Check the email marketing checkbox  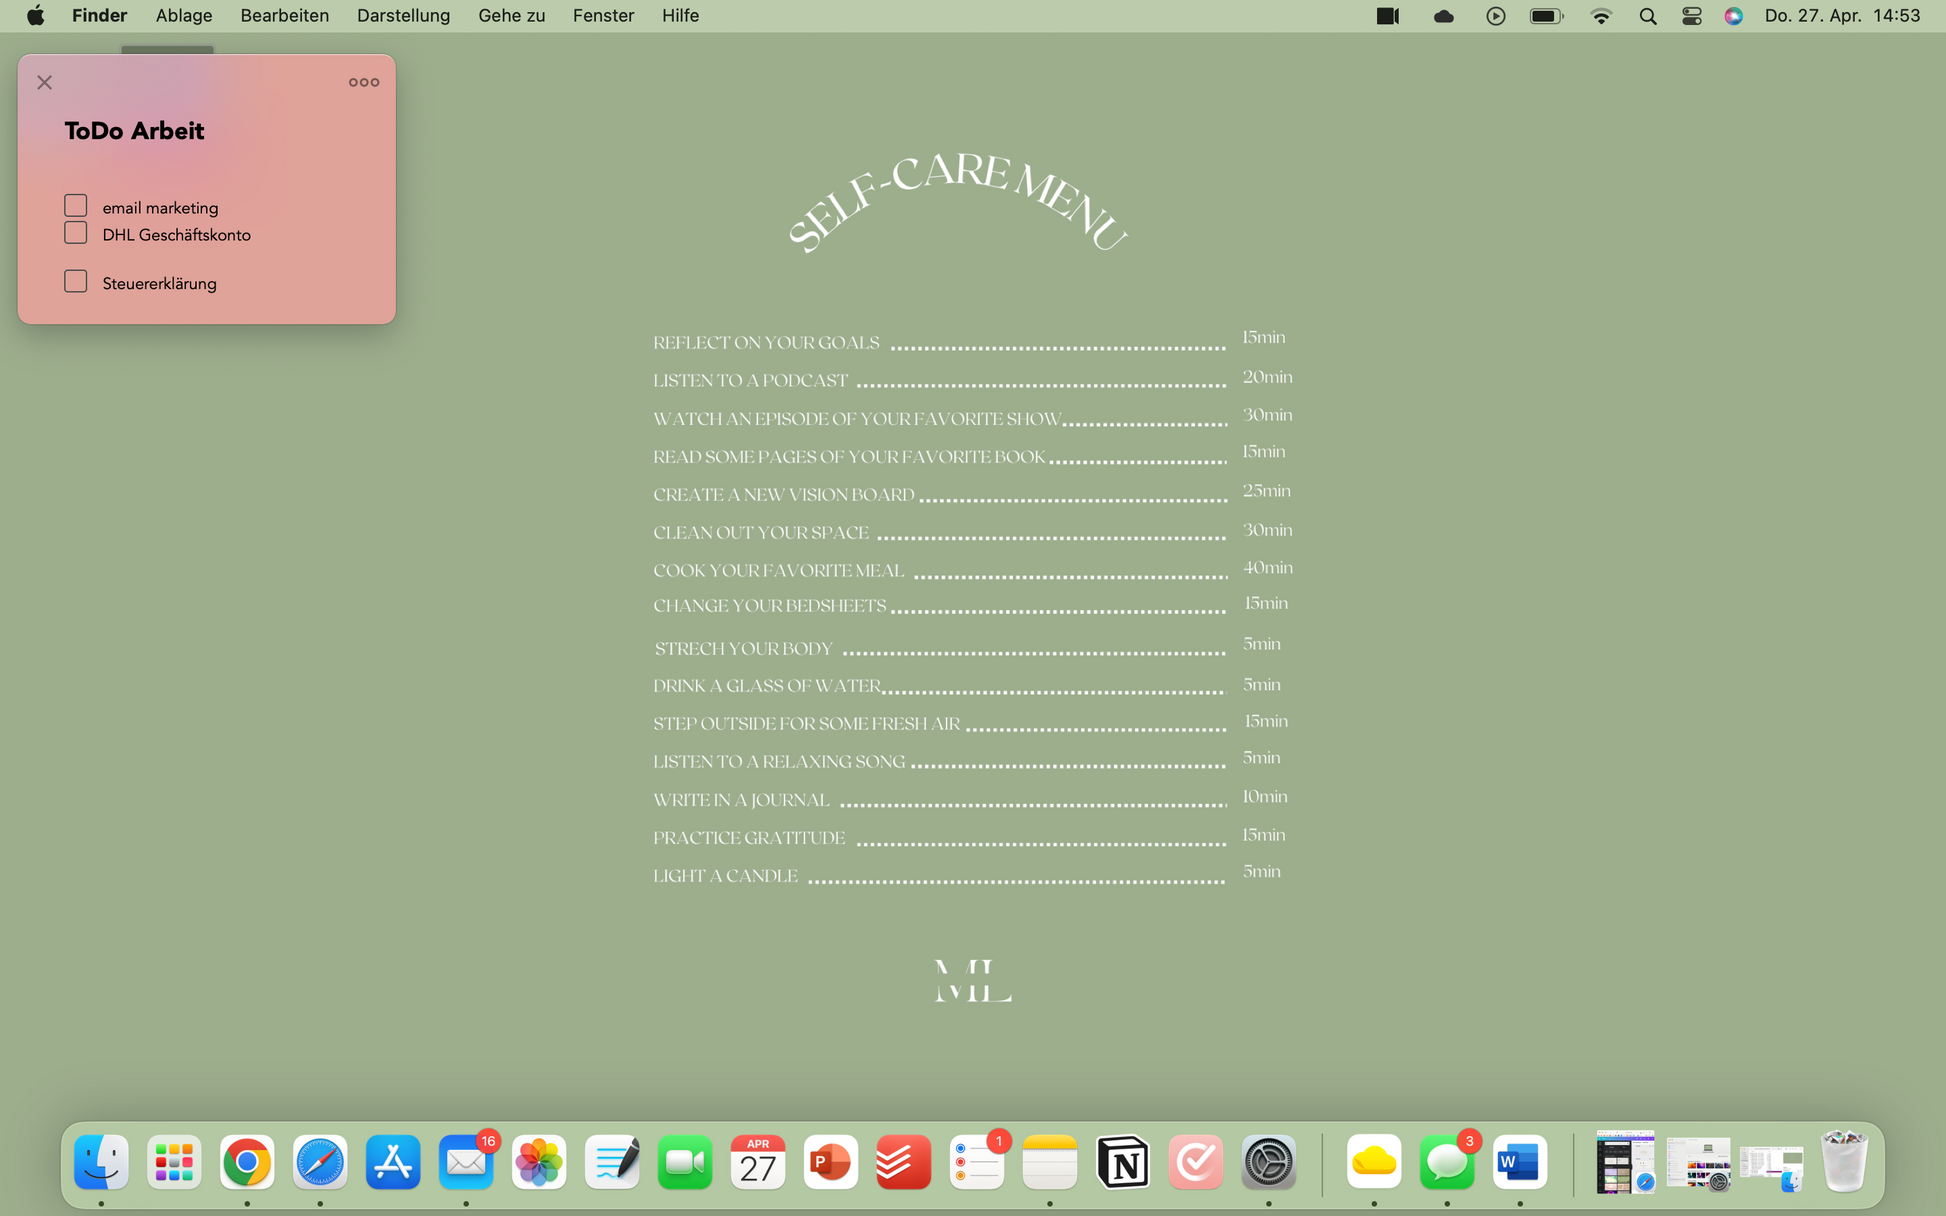[x=76, y=206]
